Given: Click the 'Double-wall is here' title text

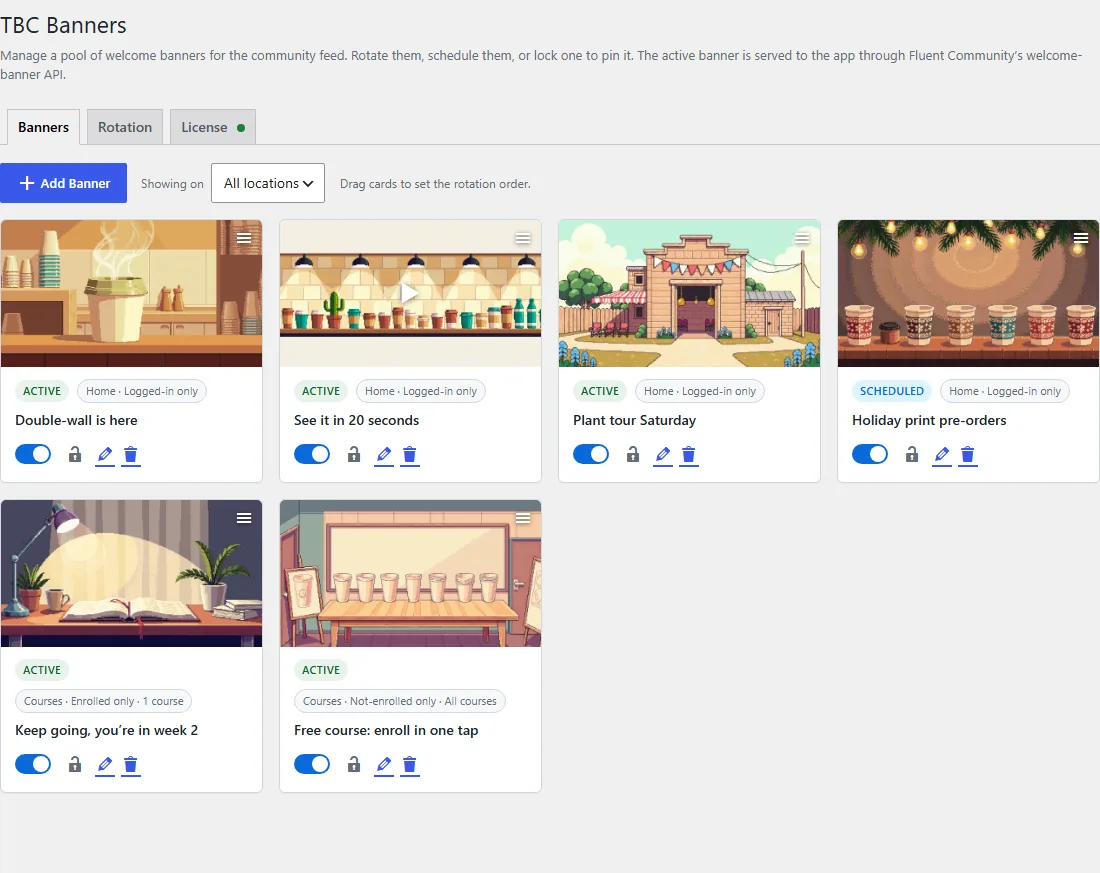Looking at the screenshot, I should [76, 420].
